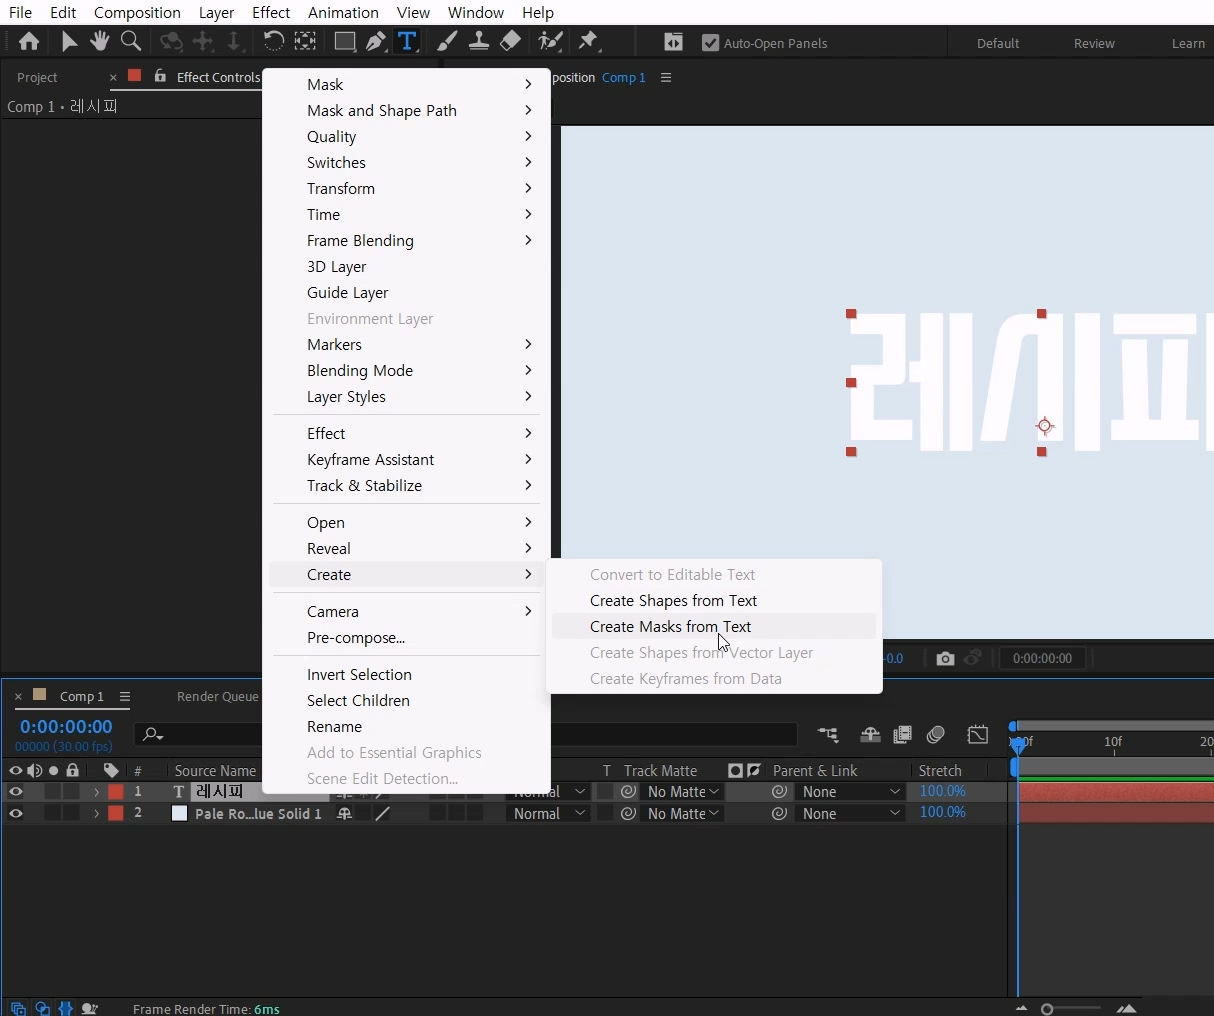Image resolution: width=1214 pixels, height=1016 pixels.
Task: Open Parent dropdown for 레시피 layer
Action: pos(851,792)
